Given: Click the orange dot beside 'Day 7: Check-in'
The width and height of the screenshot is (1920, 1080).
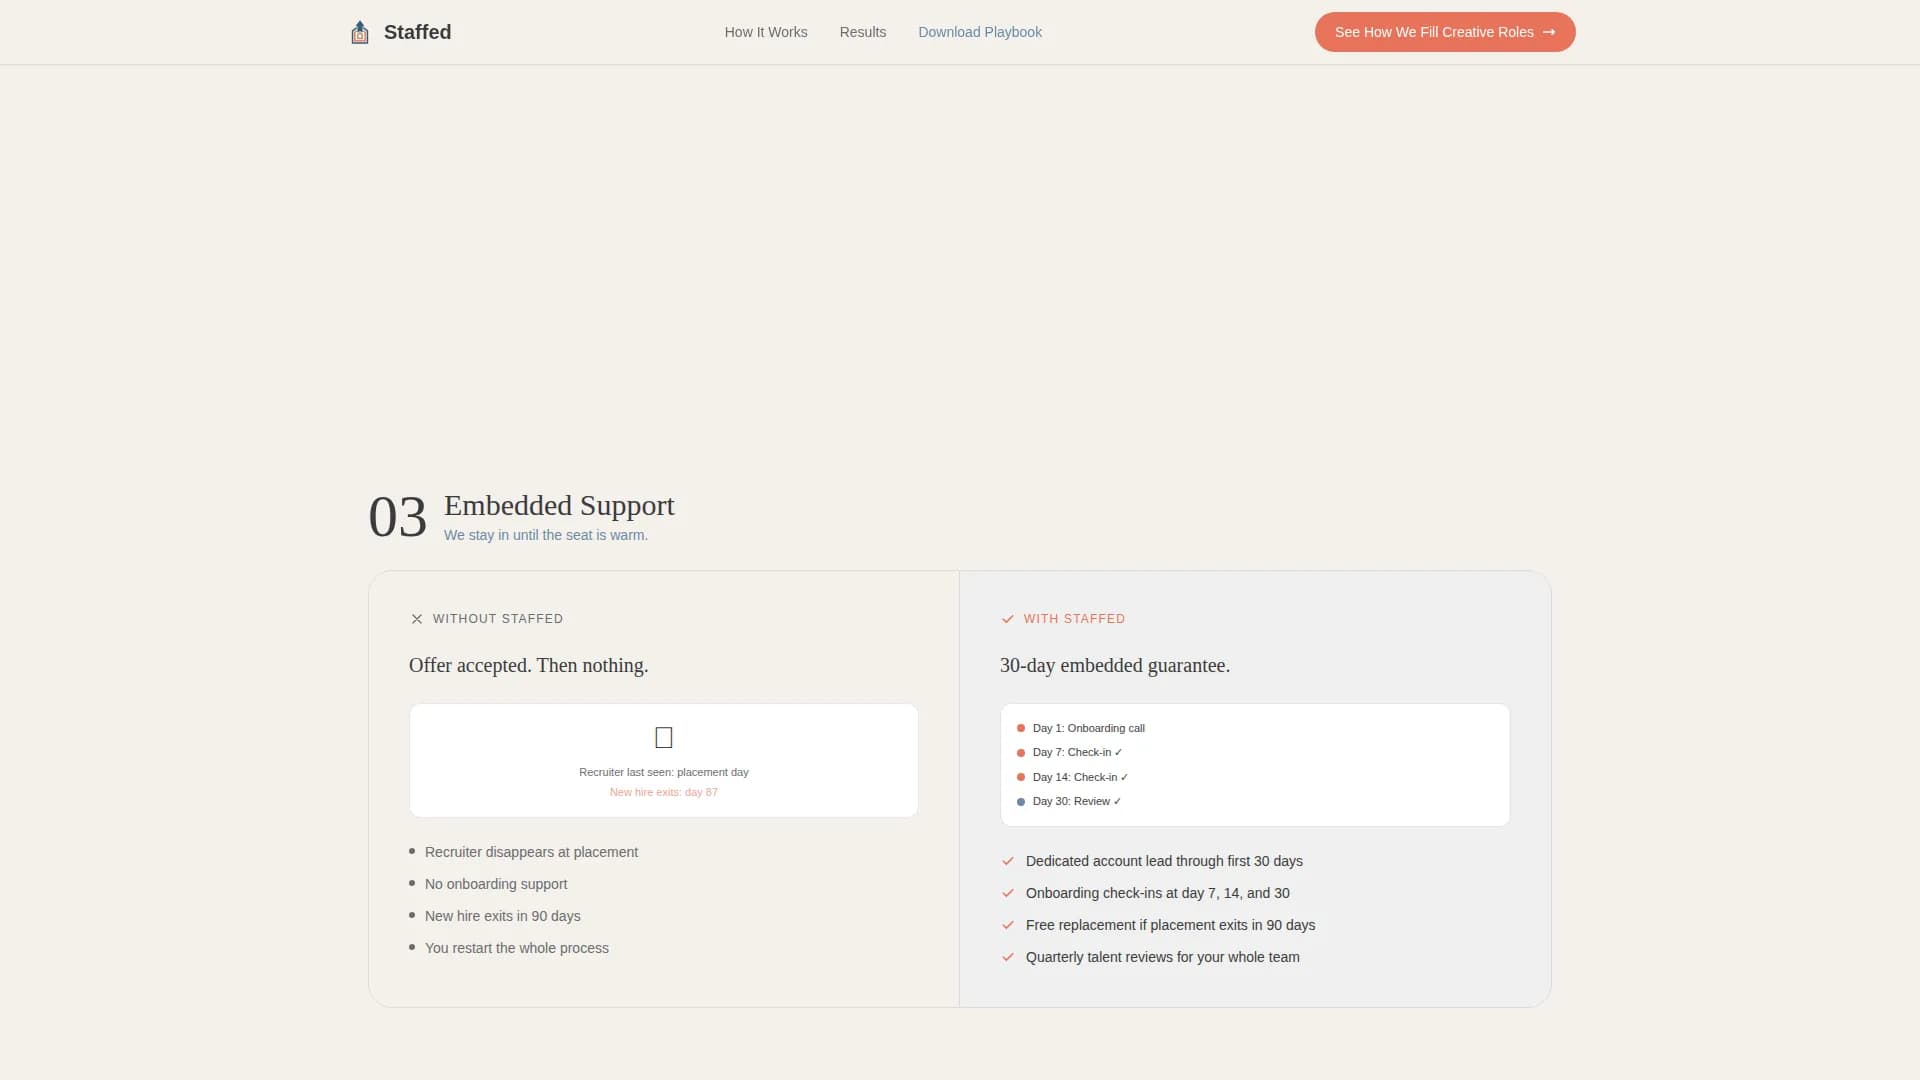Looking at the screenshot, I should pos(1020,752).
